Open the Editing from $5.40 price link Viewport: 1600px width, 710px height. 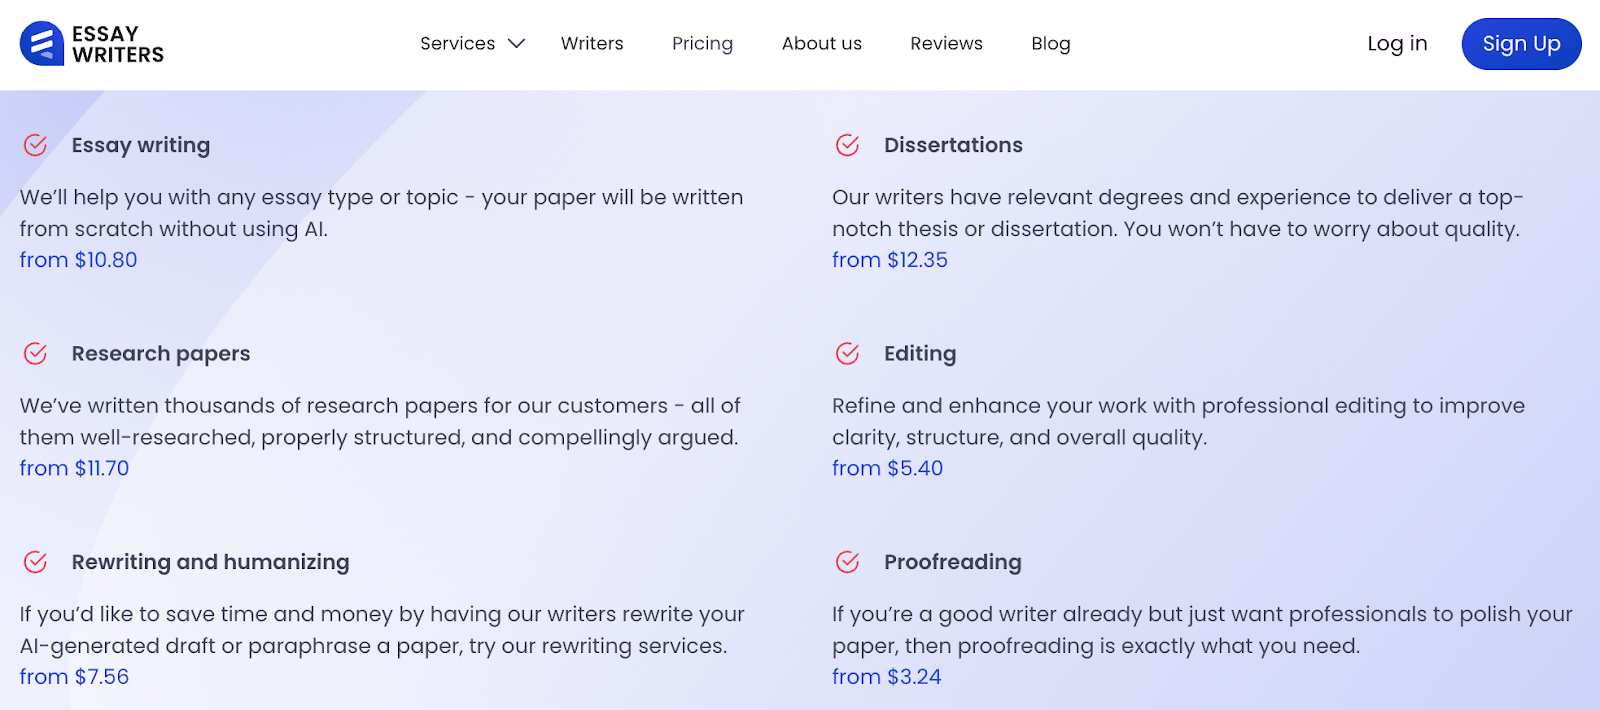tap(888, 468)
